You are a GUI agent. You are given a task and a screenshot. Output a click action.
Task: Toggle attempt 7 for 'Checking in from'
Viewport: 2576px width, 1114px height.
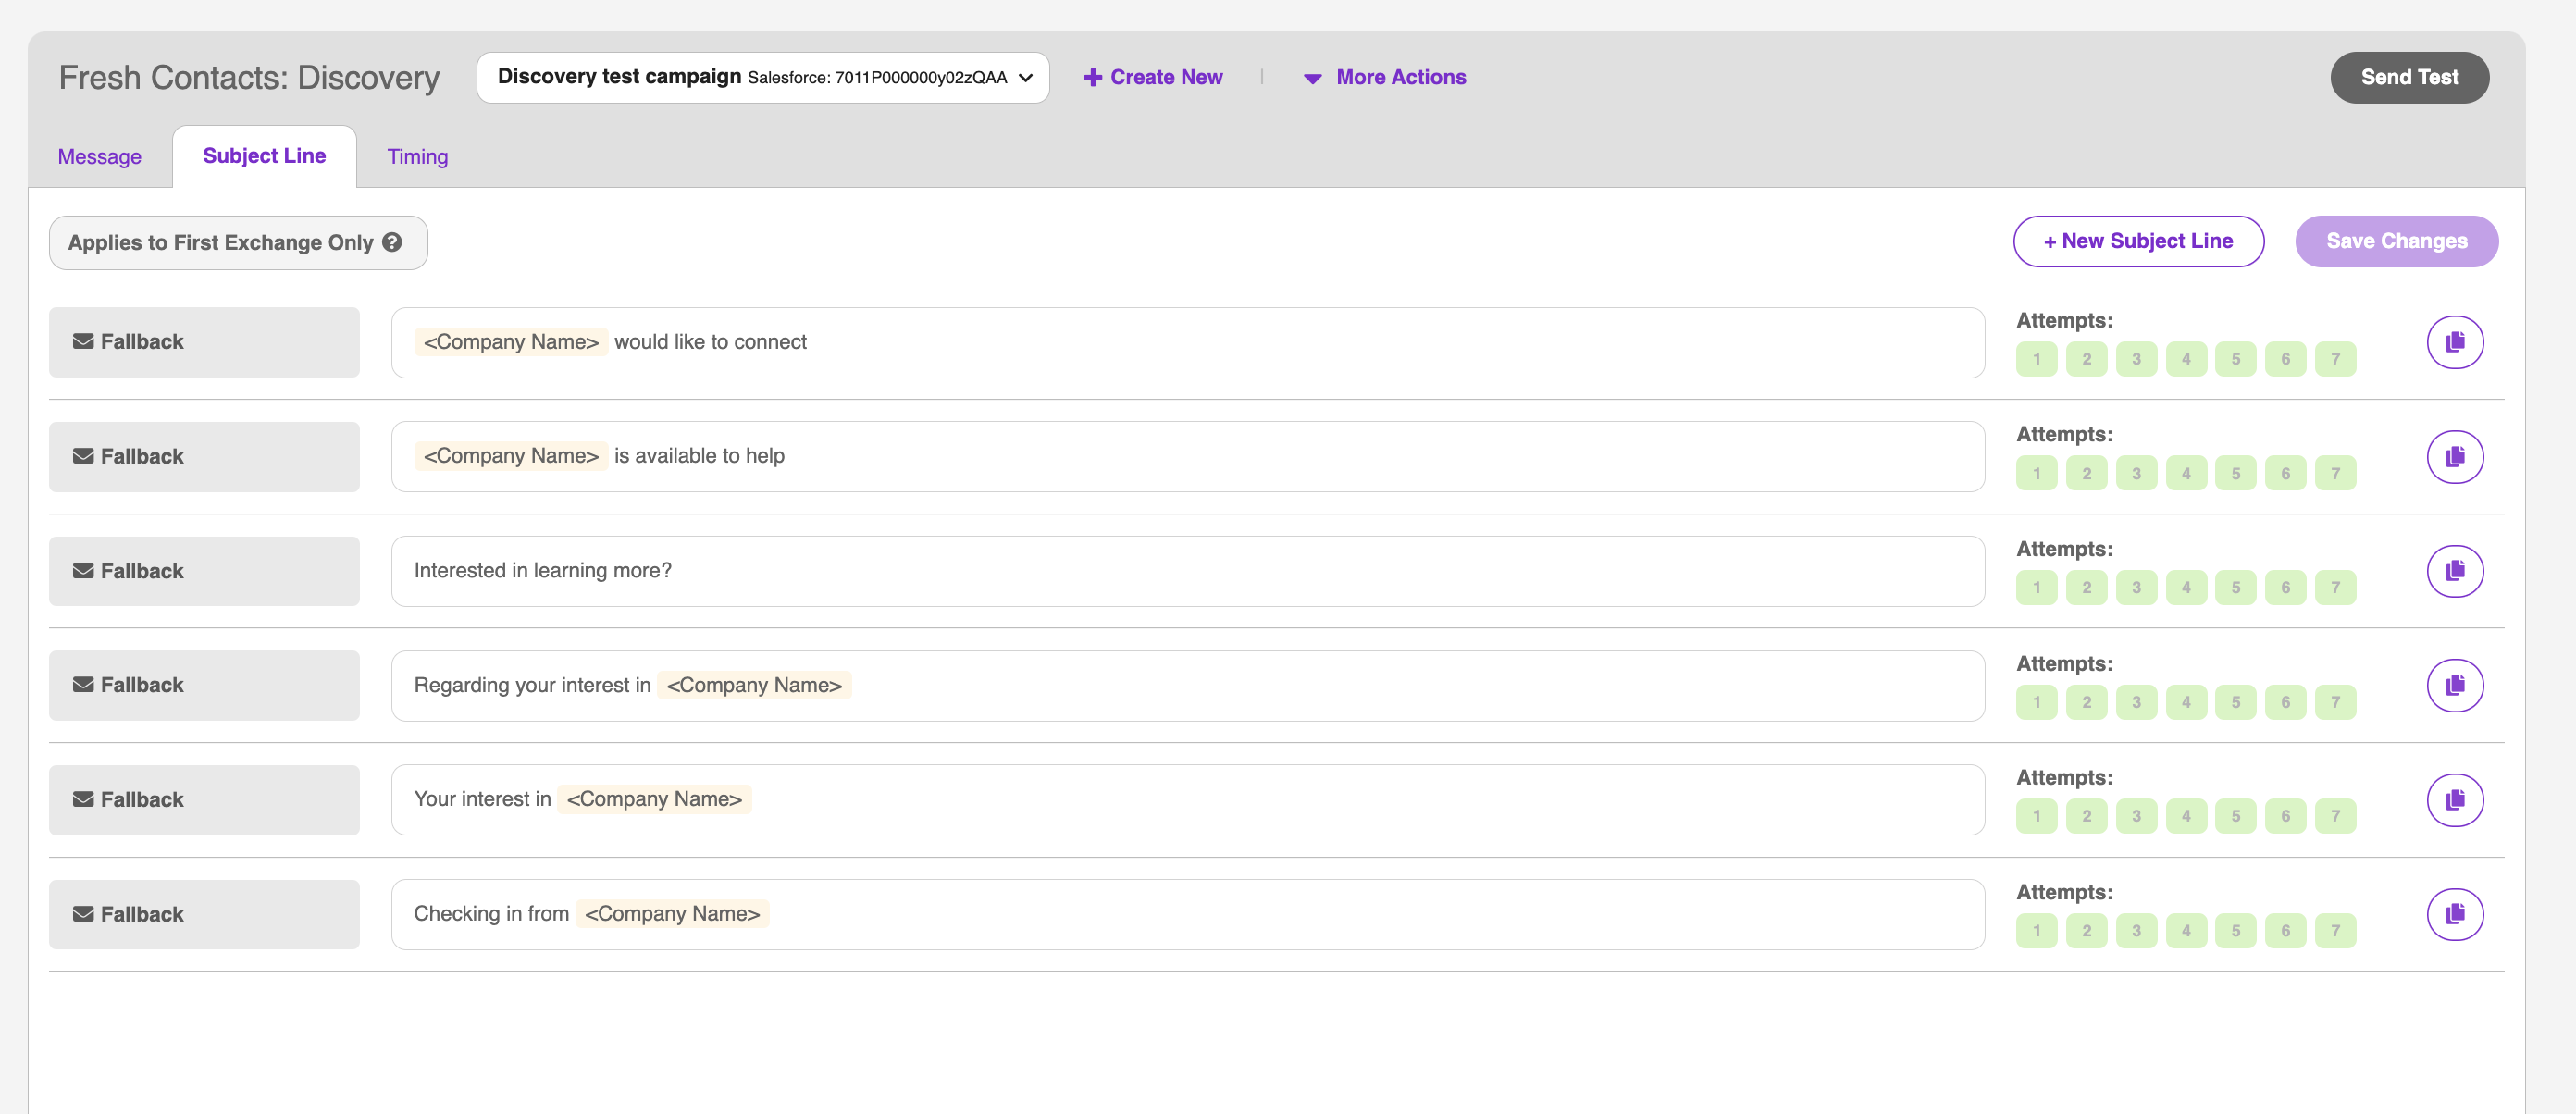pos(2335,931)
